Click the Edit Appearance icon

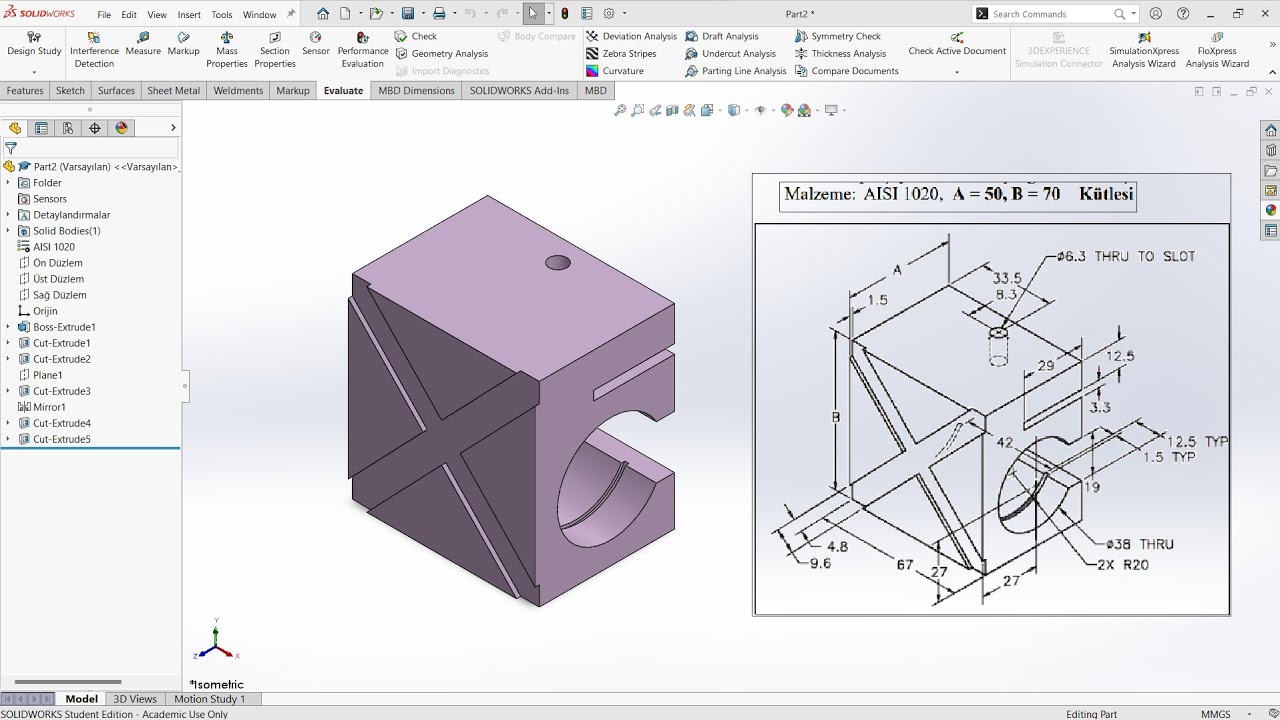(787, 110)
